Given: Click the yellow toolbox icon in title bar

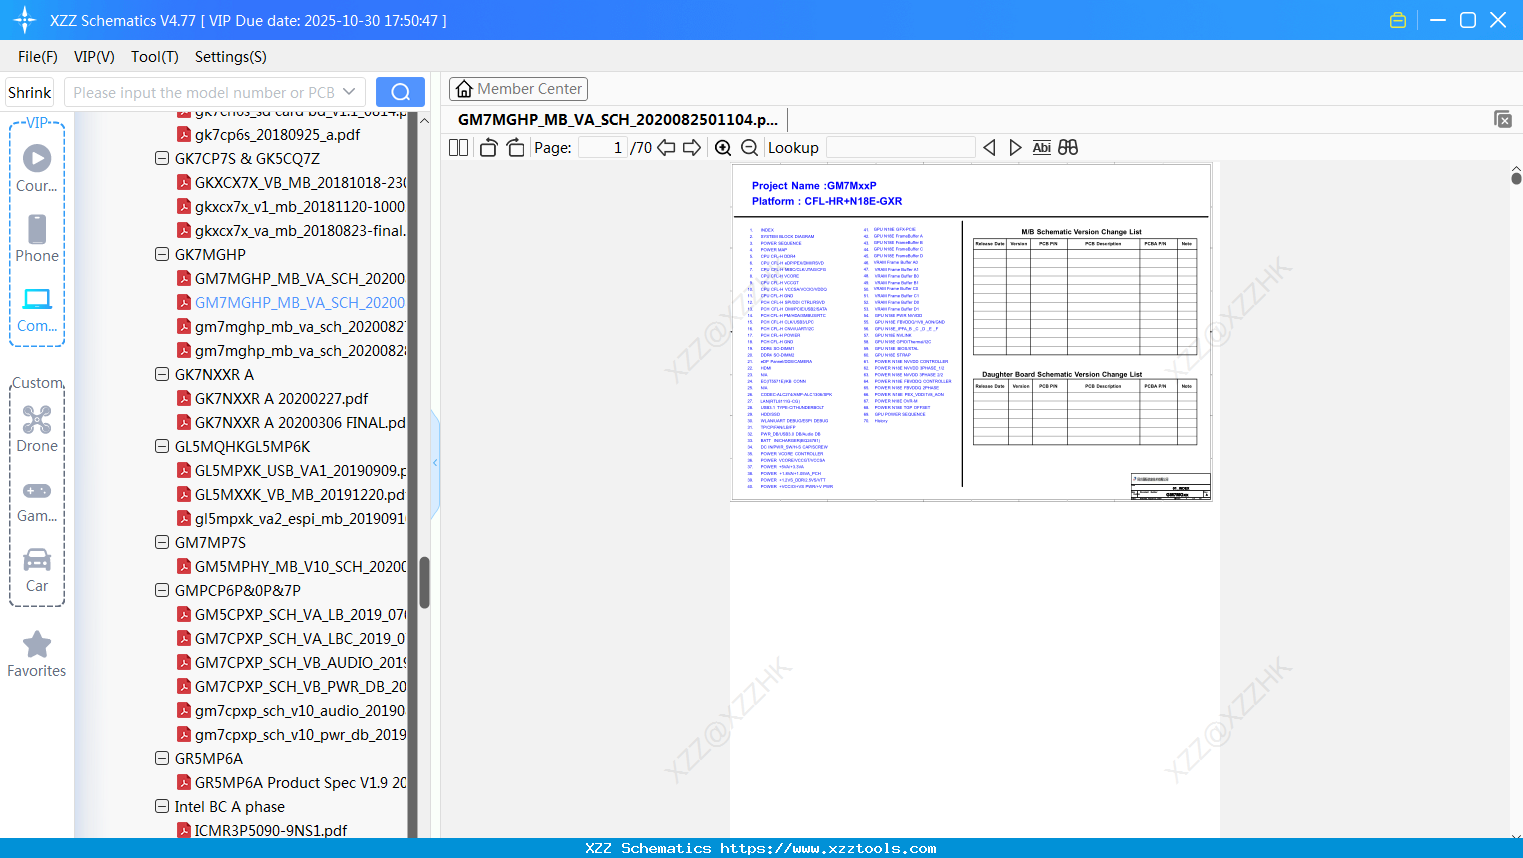Looking at the screenshot, I should pyautogui.click(x=1398, y=20).
